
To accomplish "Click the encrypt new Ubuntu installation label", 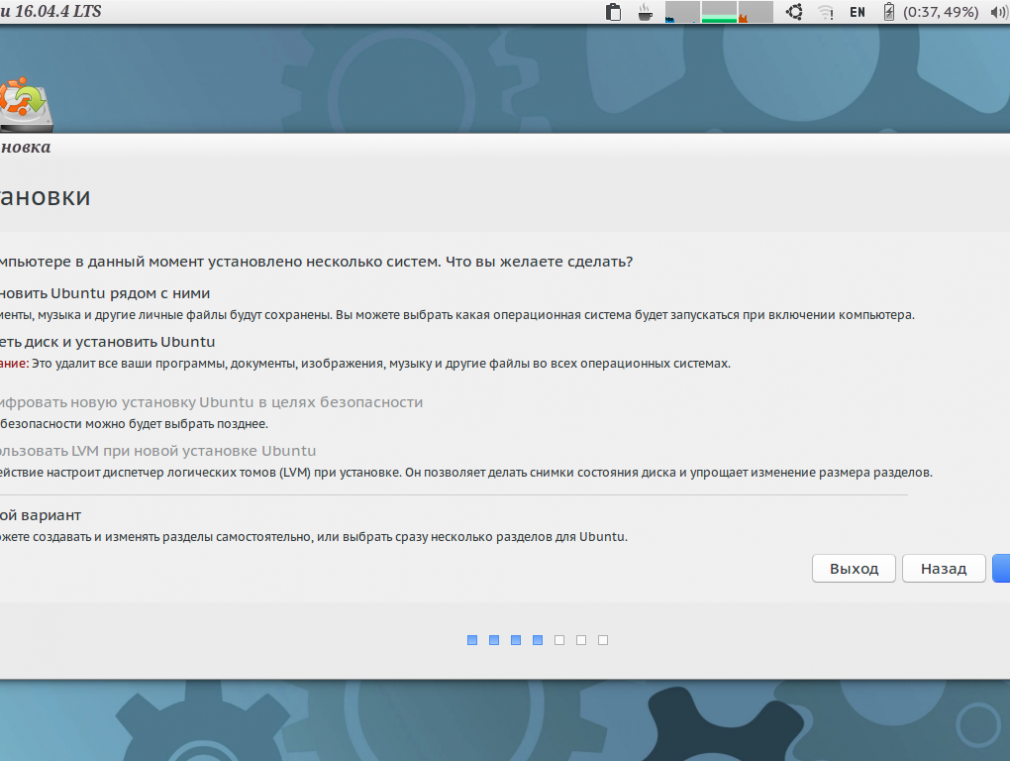I will click(x=211, y=402).
